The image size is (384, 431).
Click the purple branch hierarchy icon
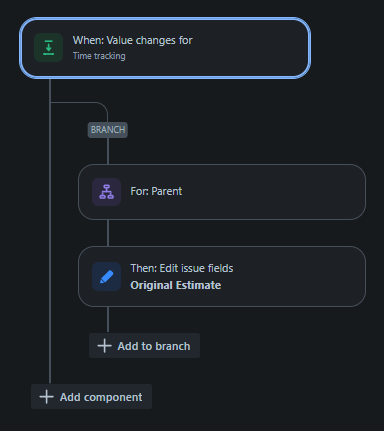[107, 192]
